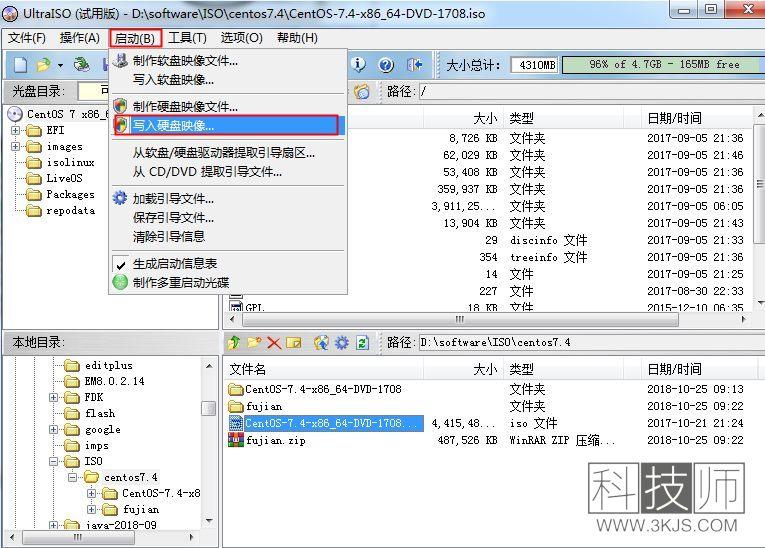This screenshot has width=765, height=548.
Task: Click the disc-folder icon left of upper 路径
Action: [x=362, y=91]
